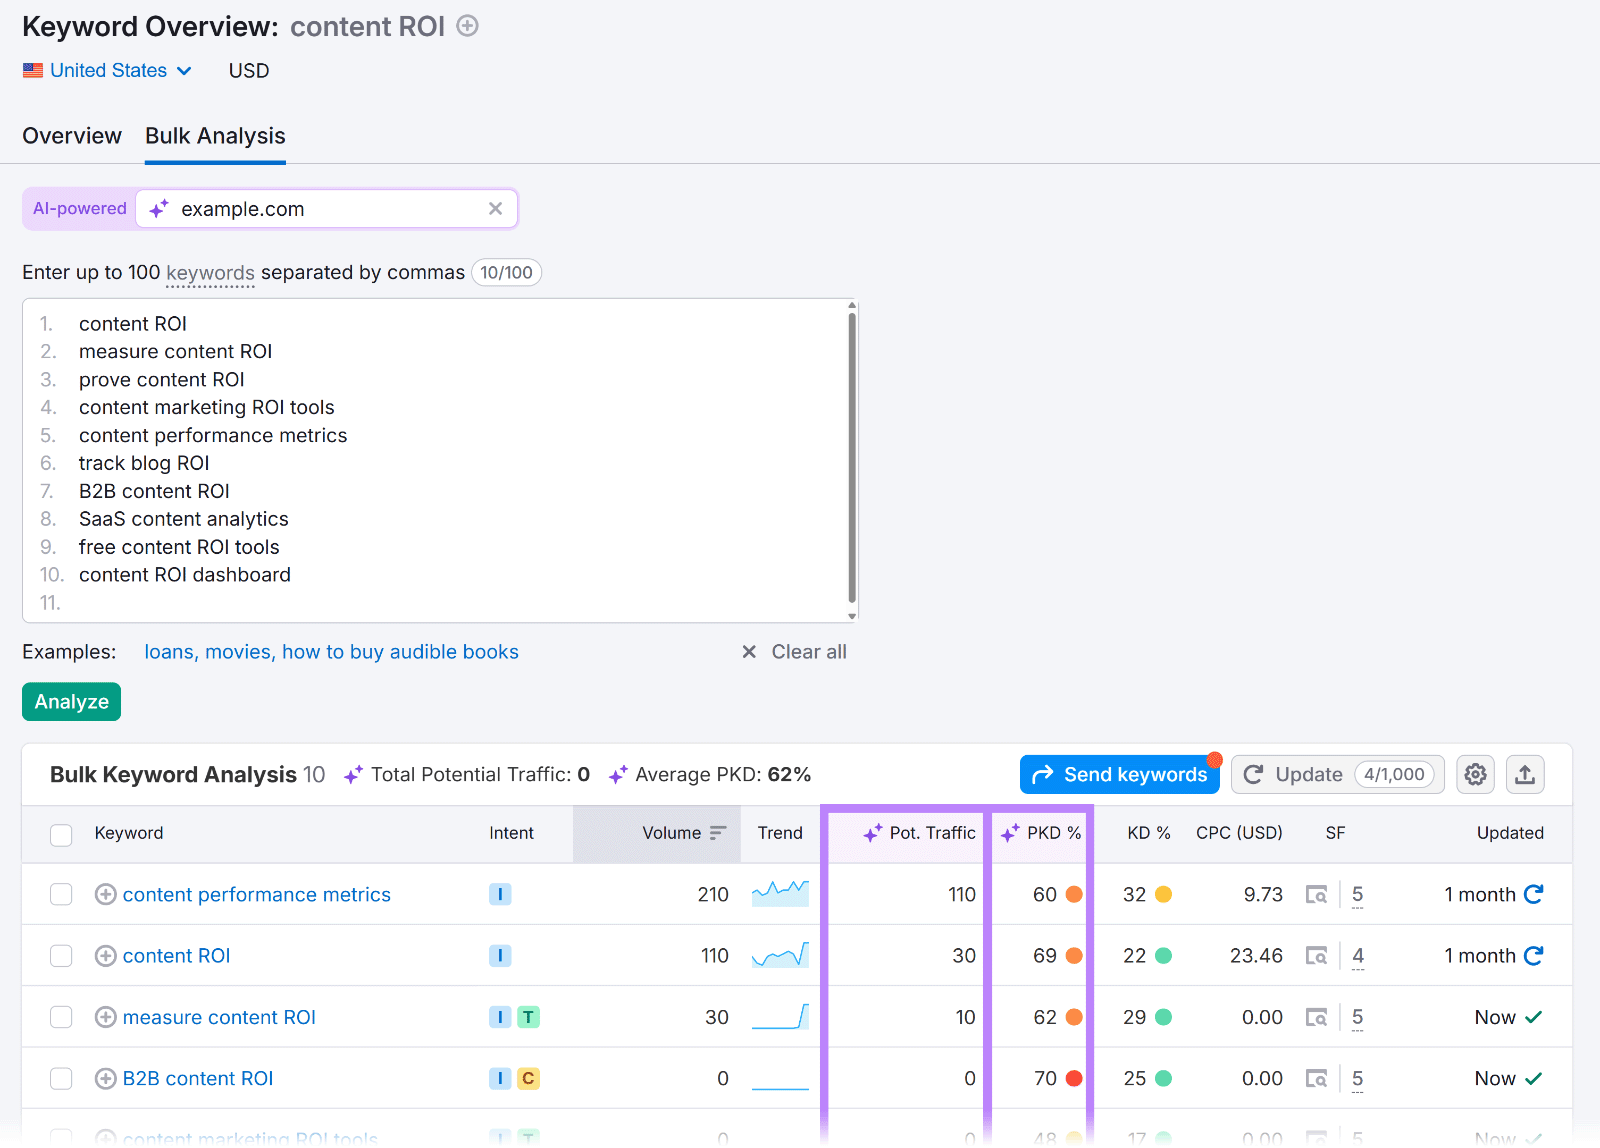This screenshot has height=1148, width=1600.
Task: Click the Analyze button
Action: (x=71, y=701)
